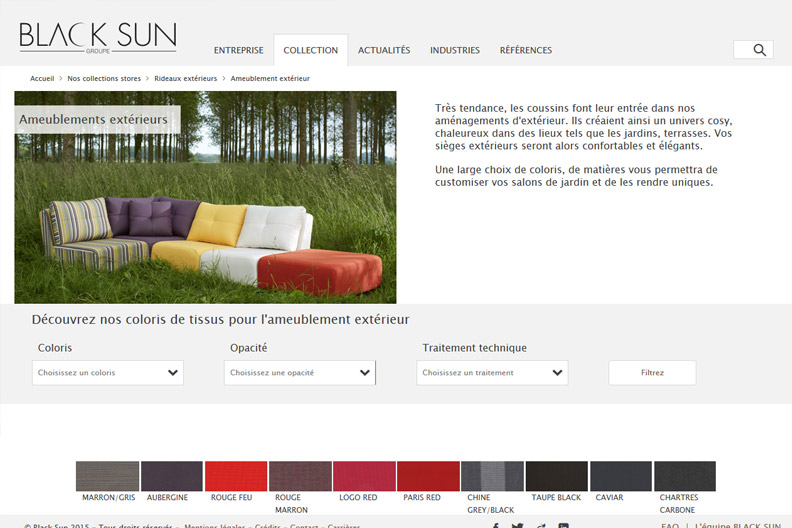The width and height of the screenshot is (792, 528).
Task: Follow the Accueil breadcrumb link
Action: [x=42, y=78]
